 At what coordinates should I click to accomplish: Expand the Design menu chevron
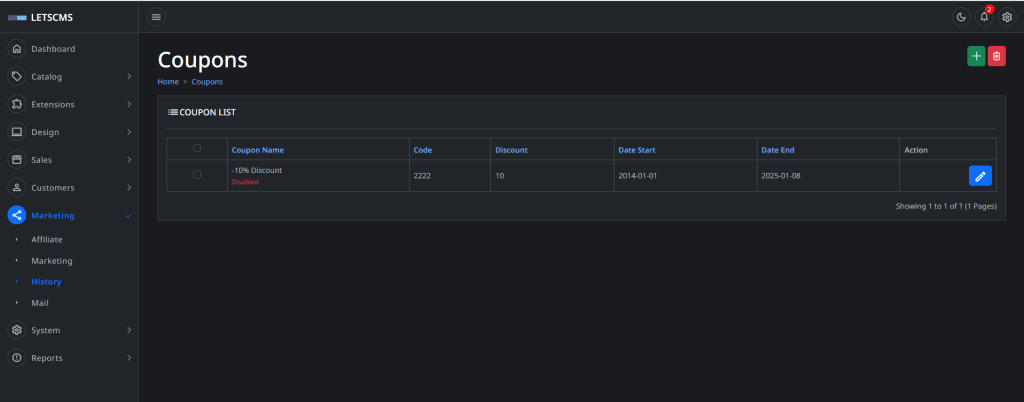tap(129, 132)
